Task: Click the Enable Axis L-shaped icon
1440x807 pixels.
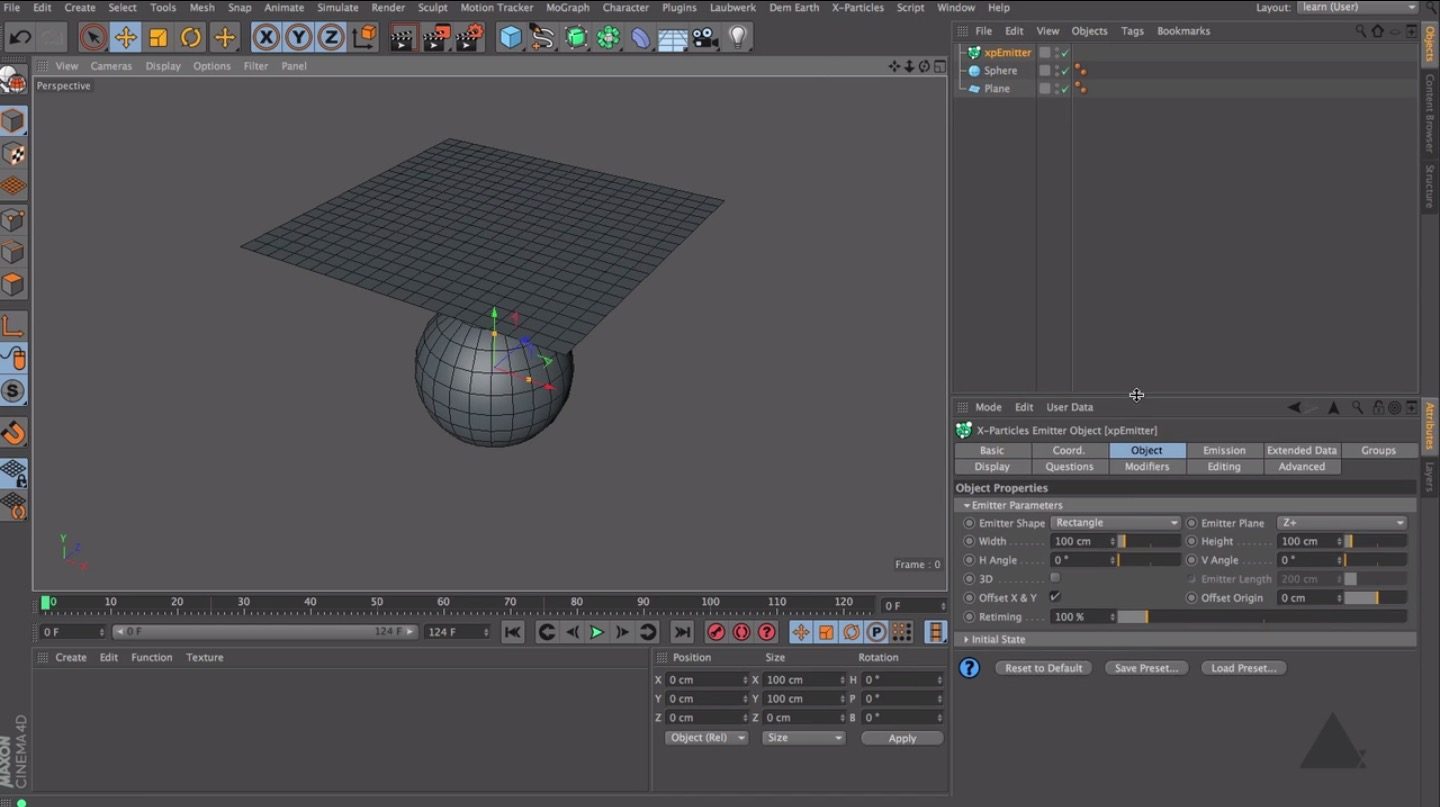Action: click(13, 325)
